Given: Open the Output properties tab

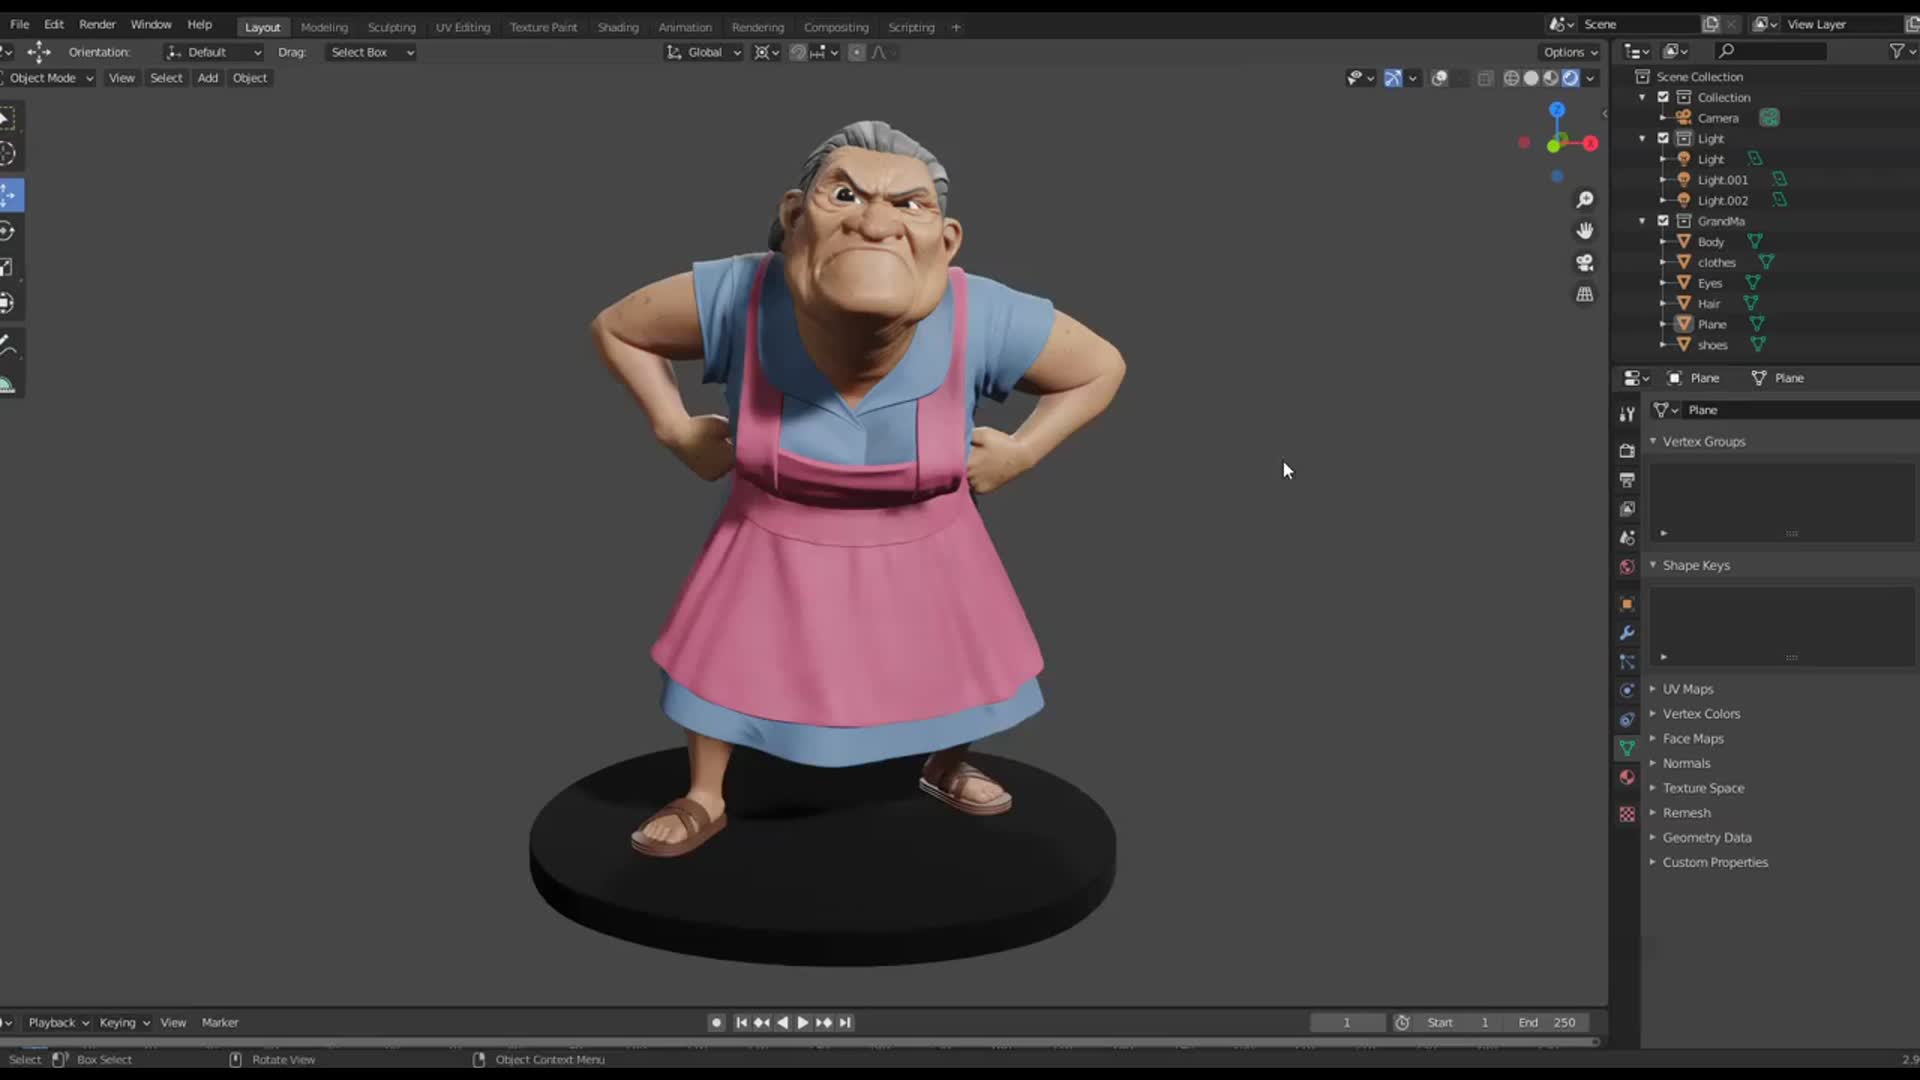Looking at the screenshot, I should pyautogui.click(x=1627, y=480).
